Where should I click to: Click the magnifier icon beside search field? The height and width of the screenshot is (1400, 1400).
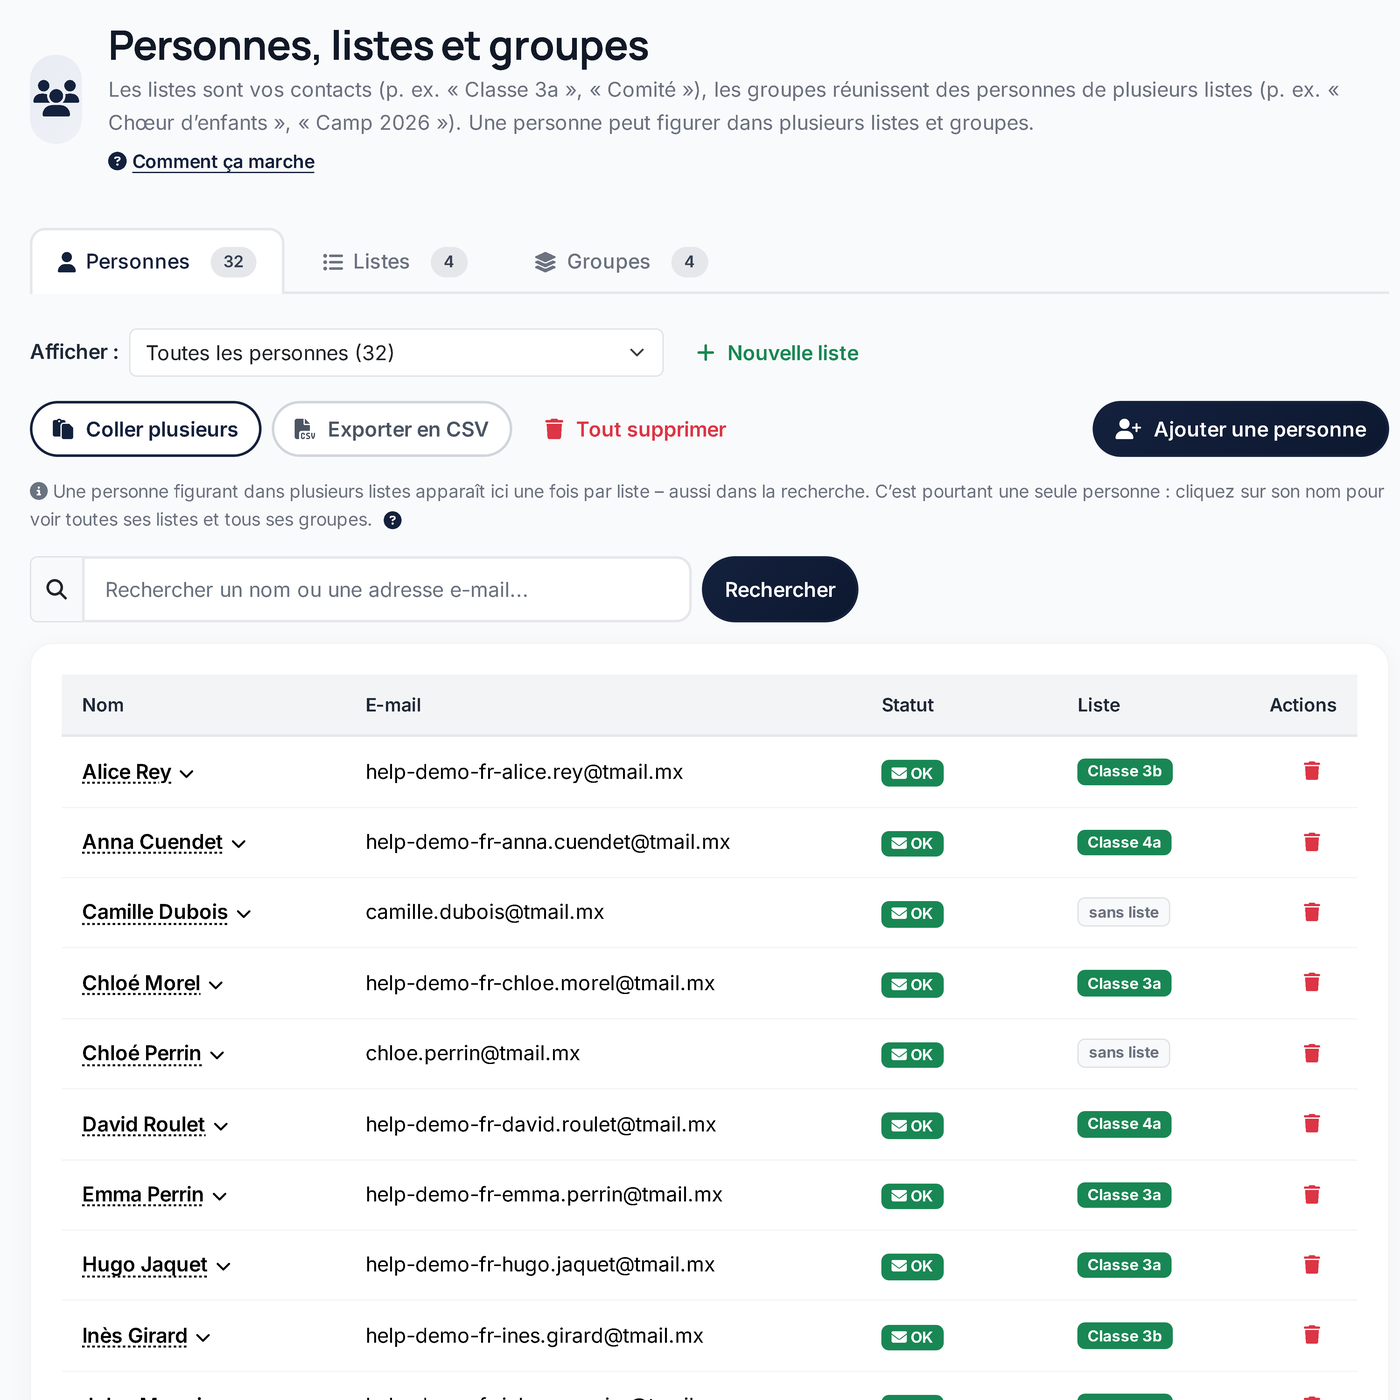57,590
